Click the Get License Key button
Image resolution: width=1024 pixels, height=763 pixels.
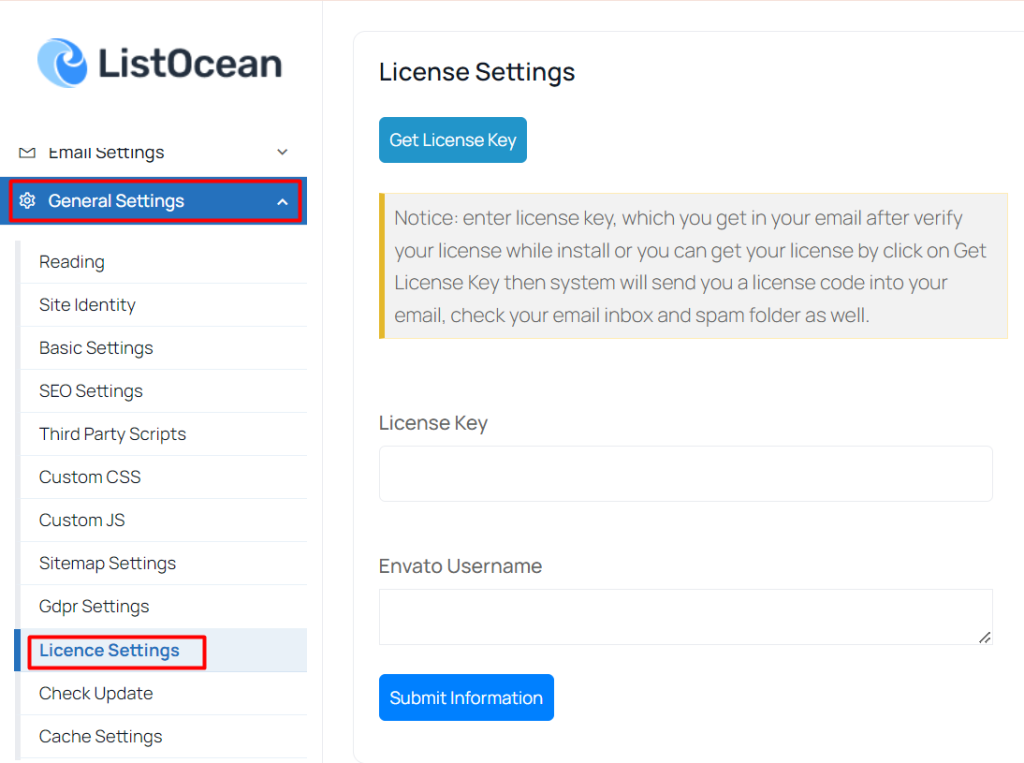pos(453,140)
